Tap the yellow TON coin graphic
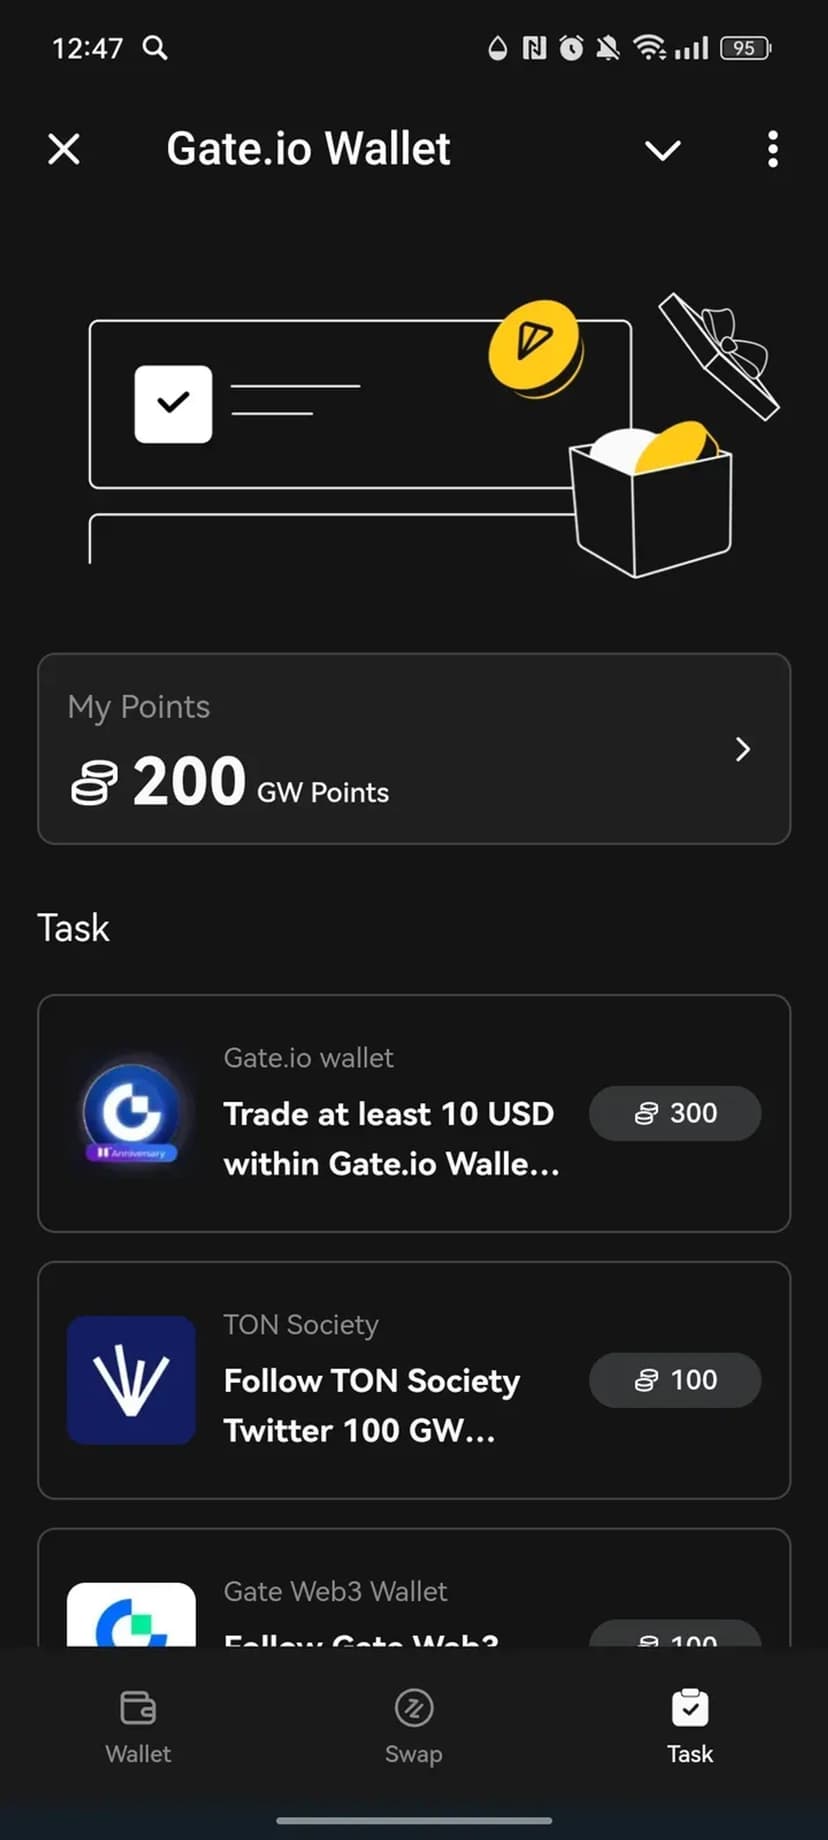The image size is (828, 1840). tap(534, 345)
